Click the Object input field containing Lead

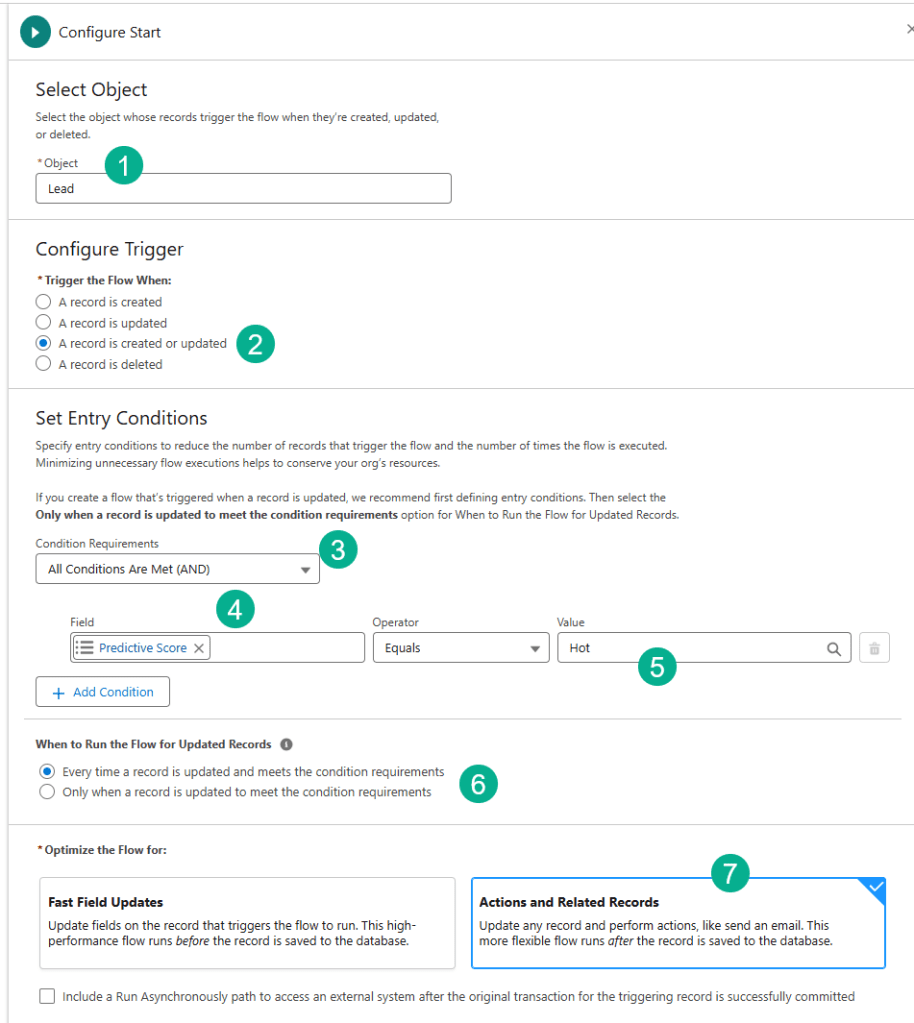(243, 188)
